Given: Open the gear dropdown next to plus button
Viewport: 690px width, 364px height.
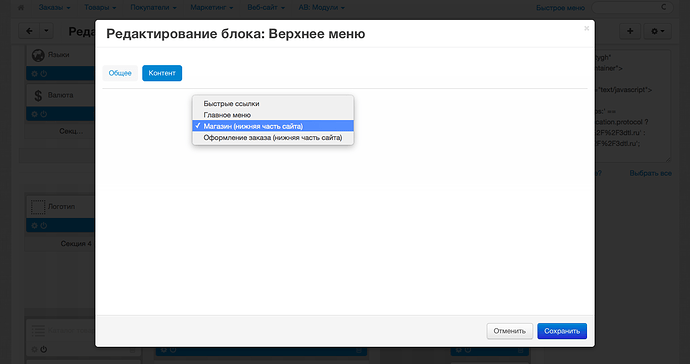Looking at the screenshot, I should (657, 31).
